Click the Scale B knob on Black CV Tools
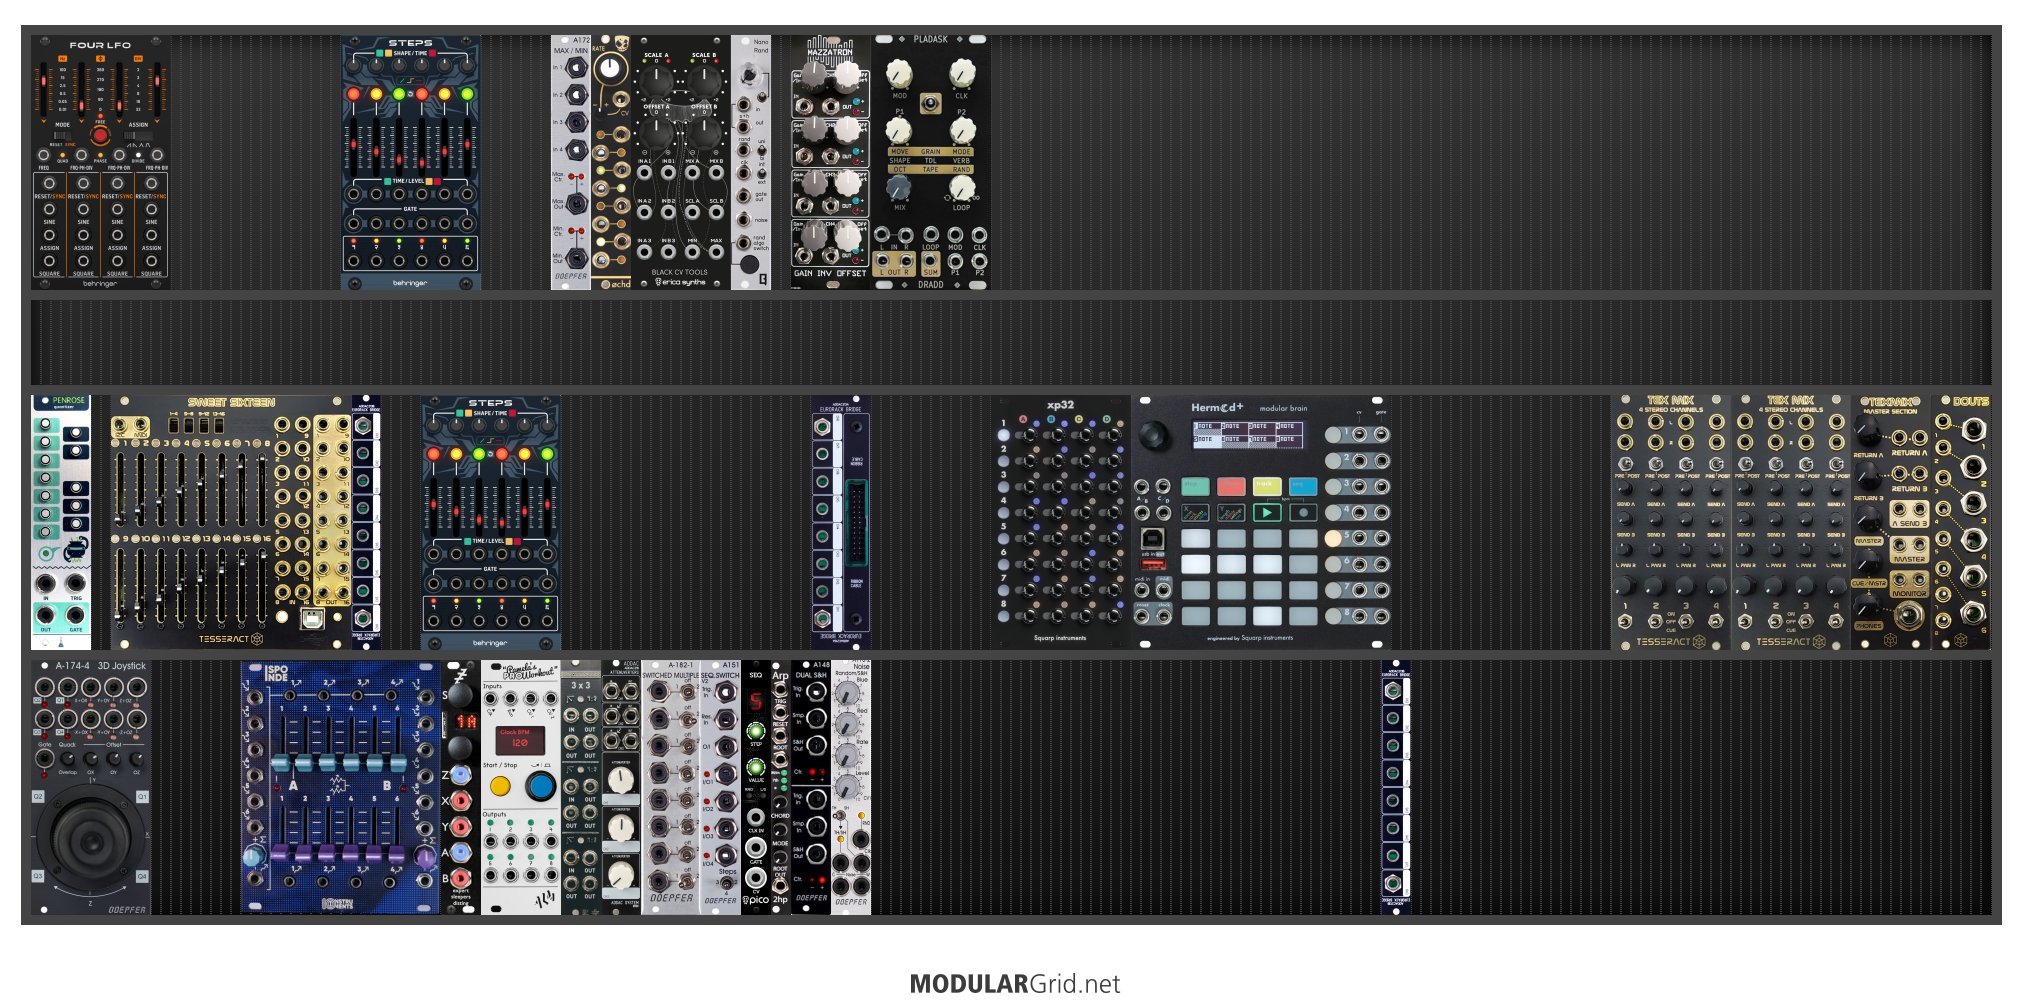The height and width of the screenshot is (1005, 2032). pos(704,80)
